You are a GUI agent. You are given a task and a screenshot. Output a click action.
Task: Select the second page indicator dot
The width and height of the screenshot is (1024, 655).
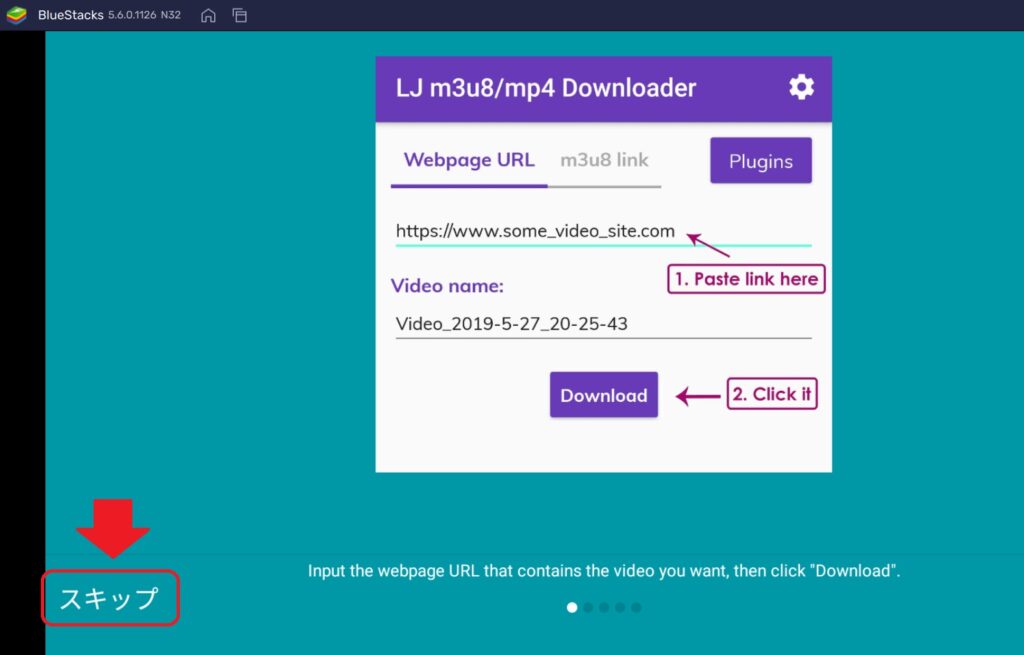(x=588, y=607)
